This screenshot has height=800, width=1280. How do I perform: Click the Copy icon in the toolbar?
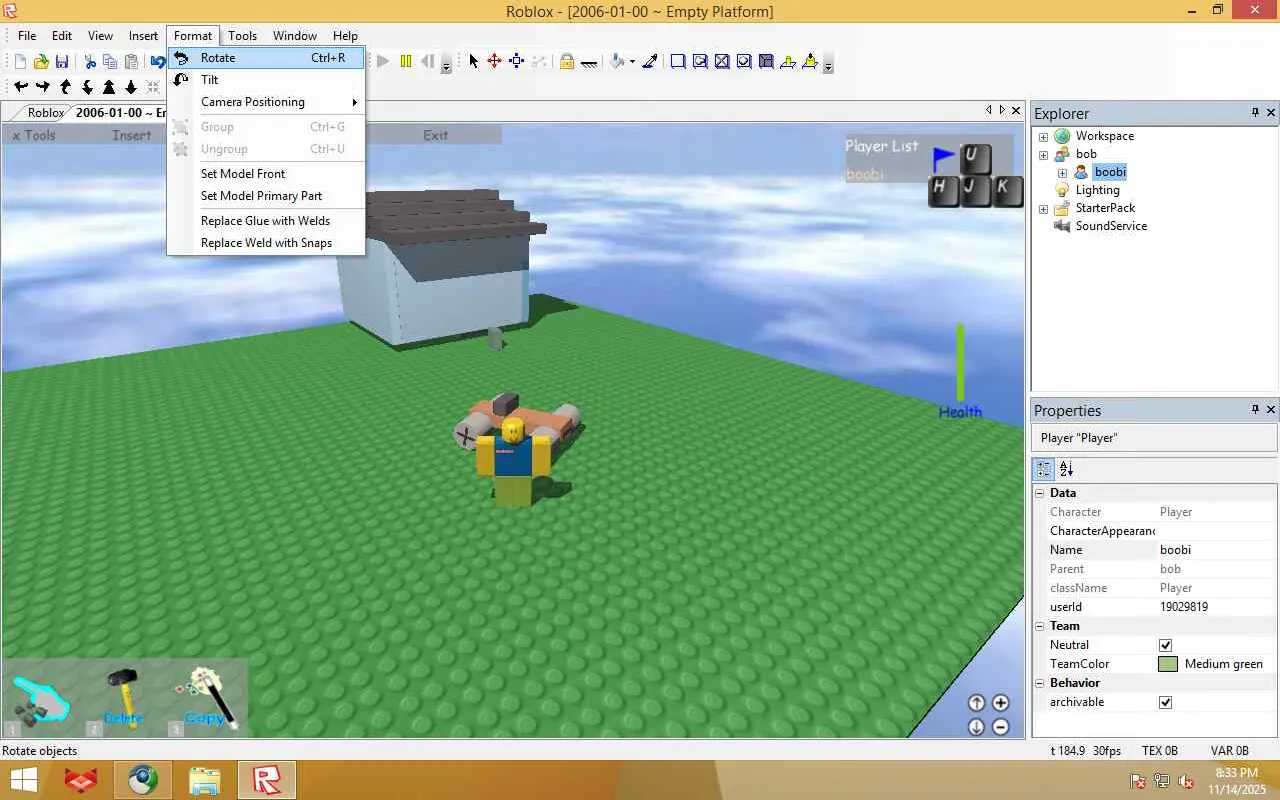pyautogui.click(x=110, y=62)
